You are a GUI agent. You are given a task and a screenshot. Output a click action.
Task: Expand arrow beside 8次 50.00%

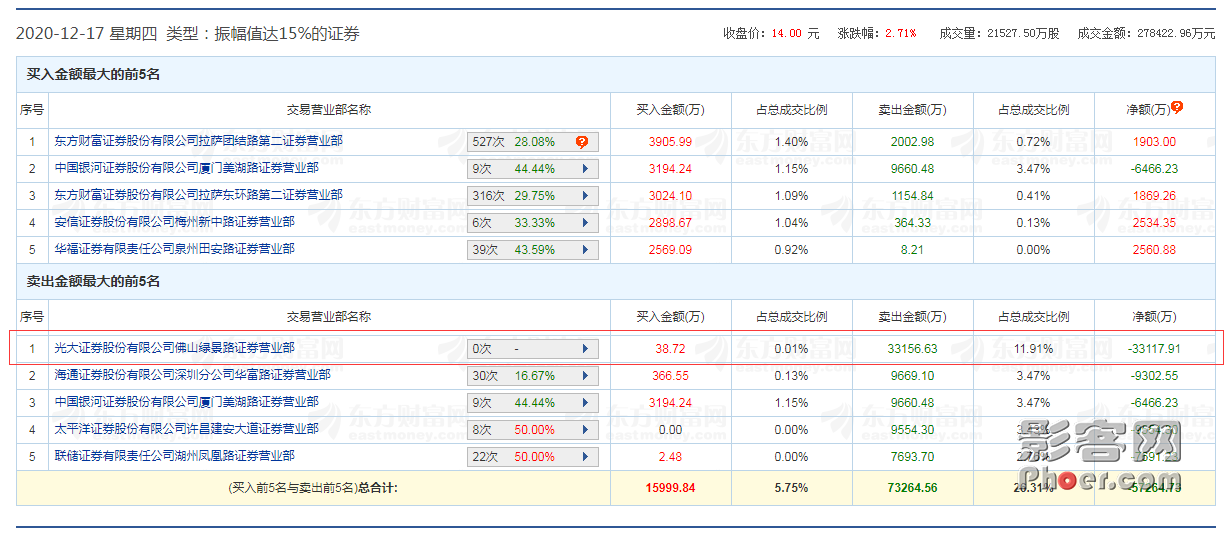pyautogui.click(x=584, y=430)
